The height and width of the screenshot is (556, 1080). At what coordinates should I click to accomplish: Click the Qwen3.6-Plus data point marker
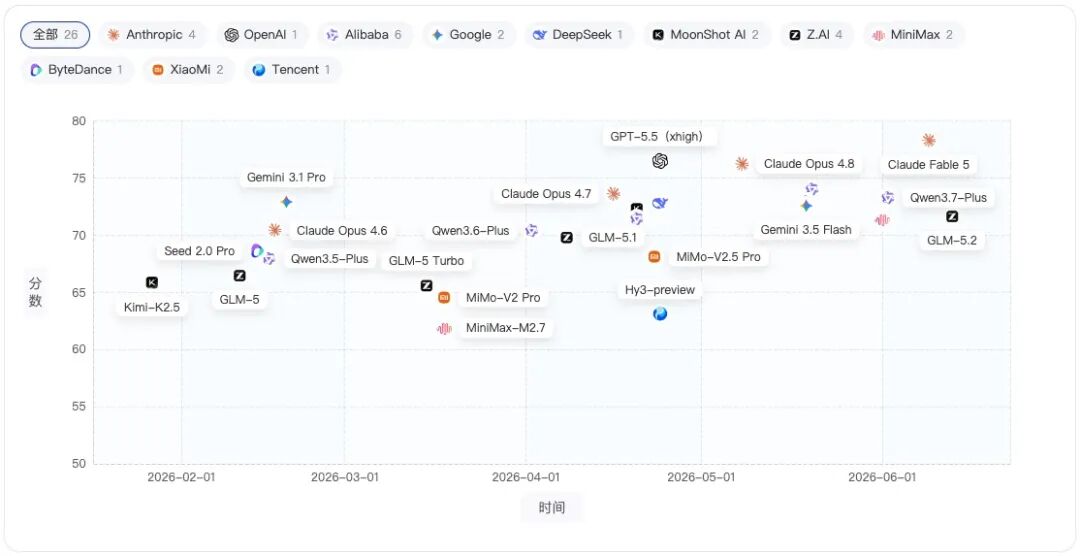(531, 231)
